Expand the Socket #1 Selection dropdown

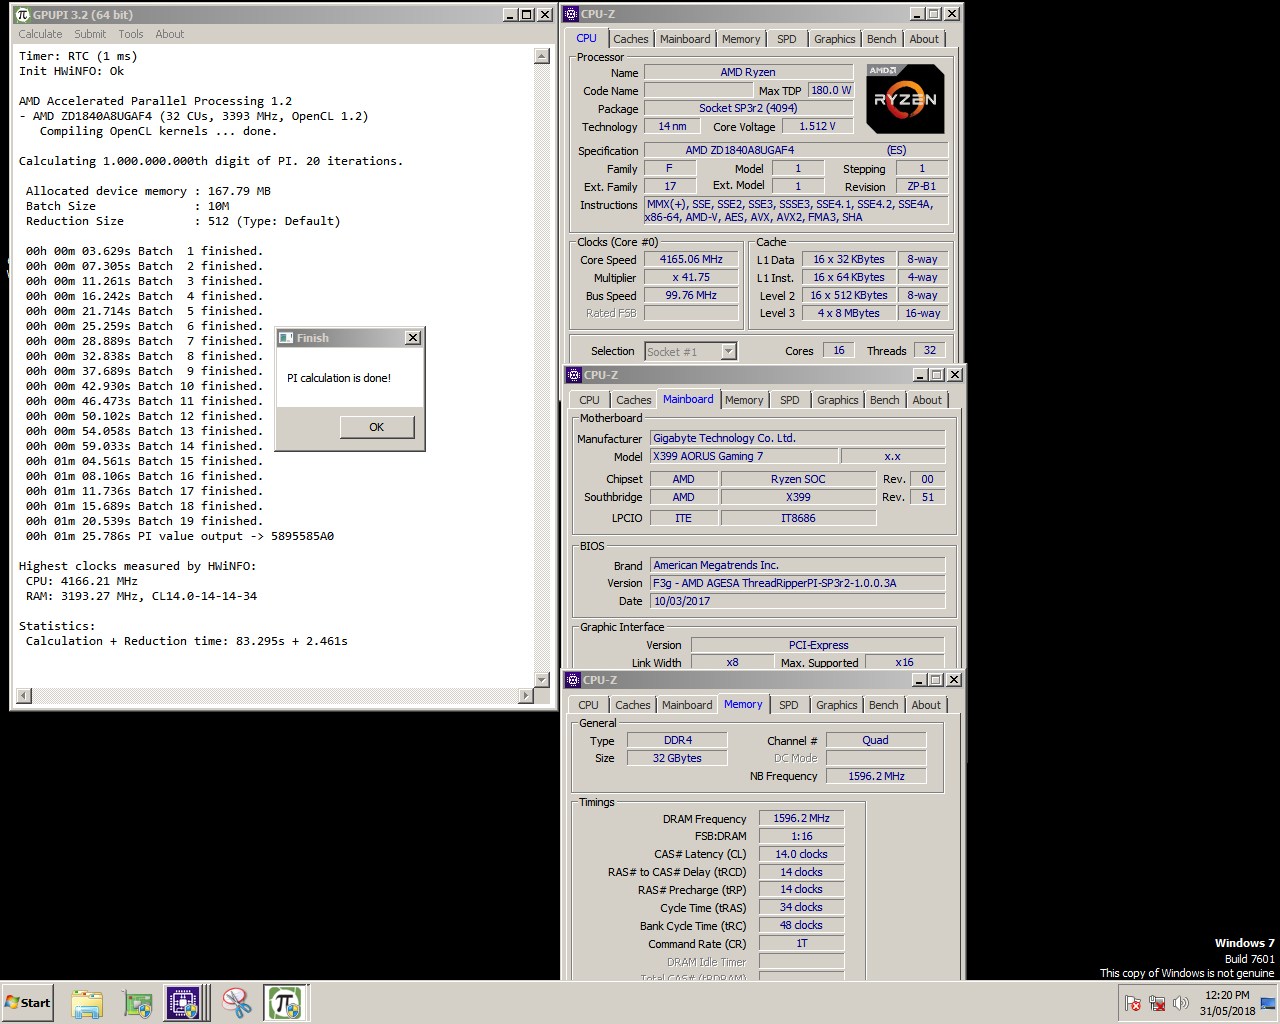coord(728,351)
